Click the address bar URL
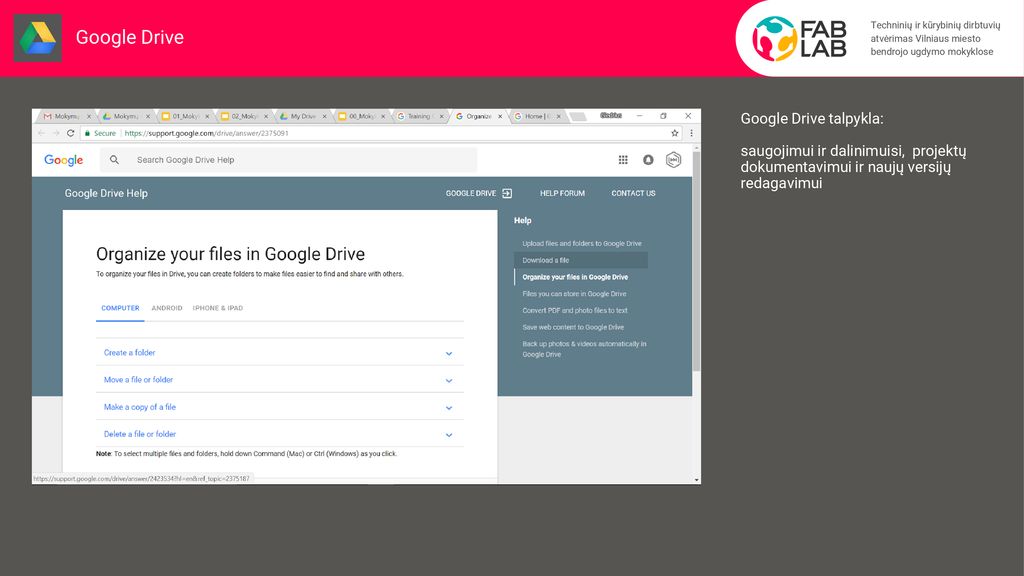The height and width of the screenshot is (576, 1024). click(x=206, y=133)
